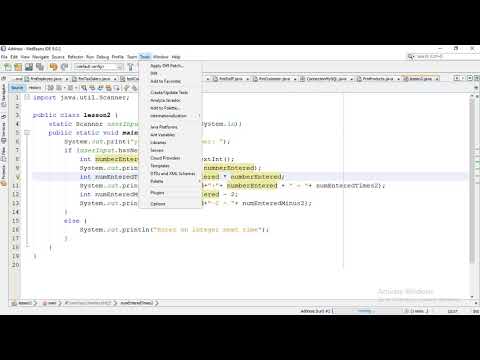Expand the Palette submenu arrow

click(199, 181)
